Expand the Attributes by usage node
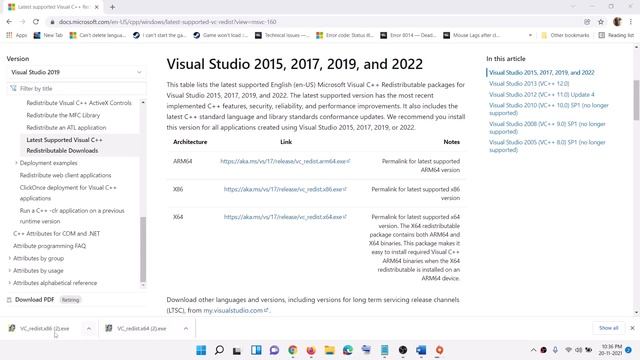The image size is (640, 360). tap(10, 271)
